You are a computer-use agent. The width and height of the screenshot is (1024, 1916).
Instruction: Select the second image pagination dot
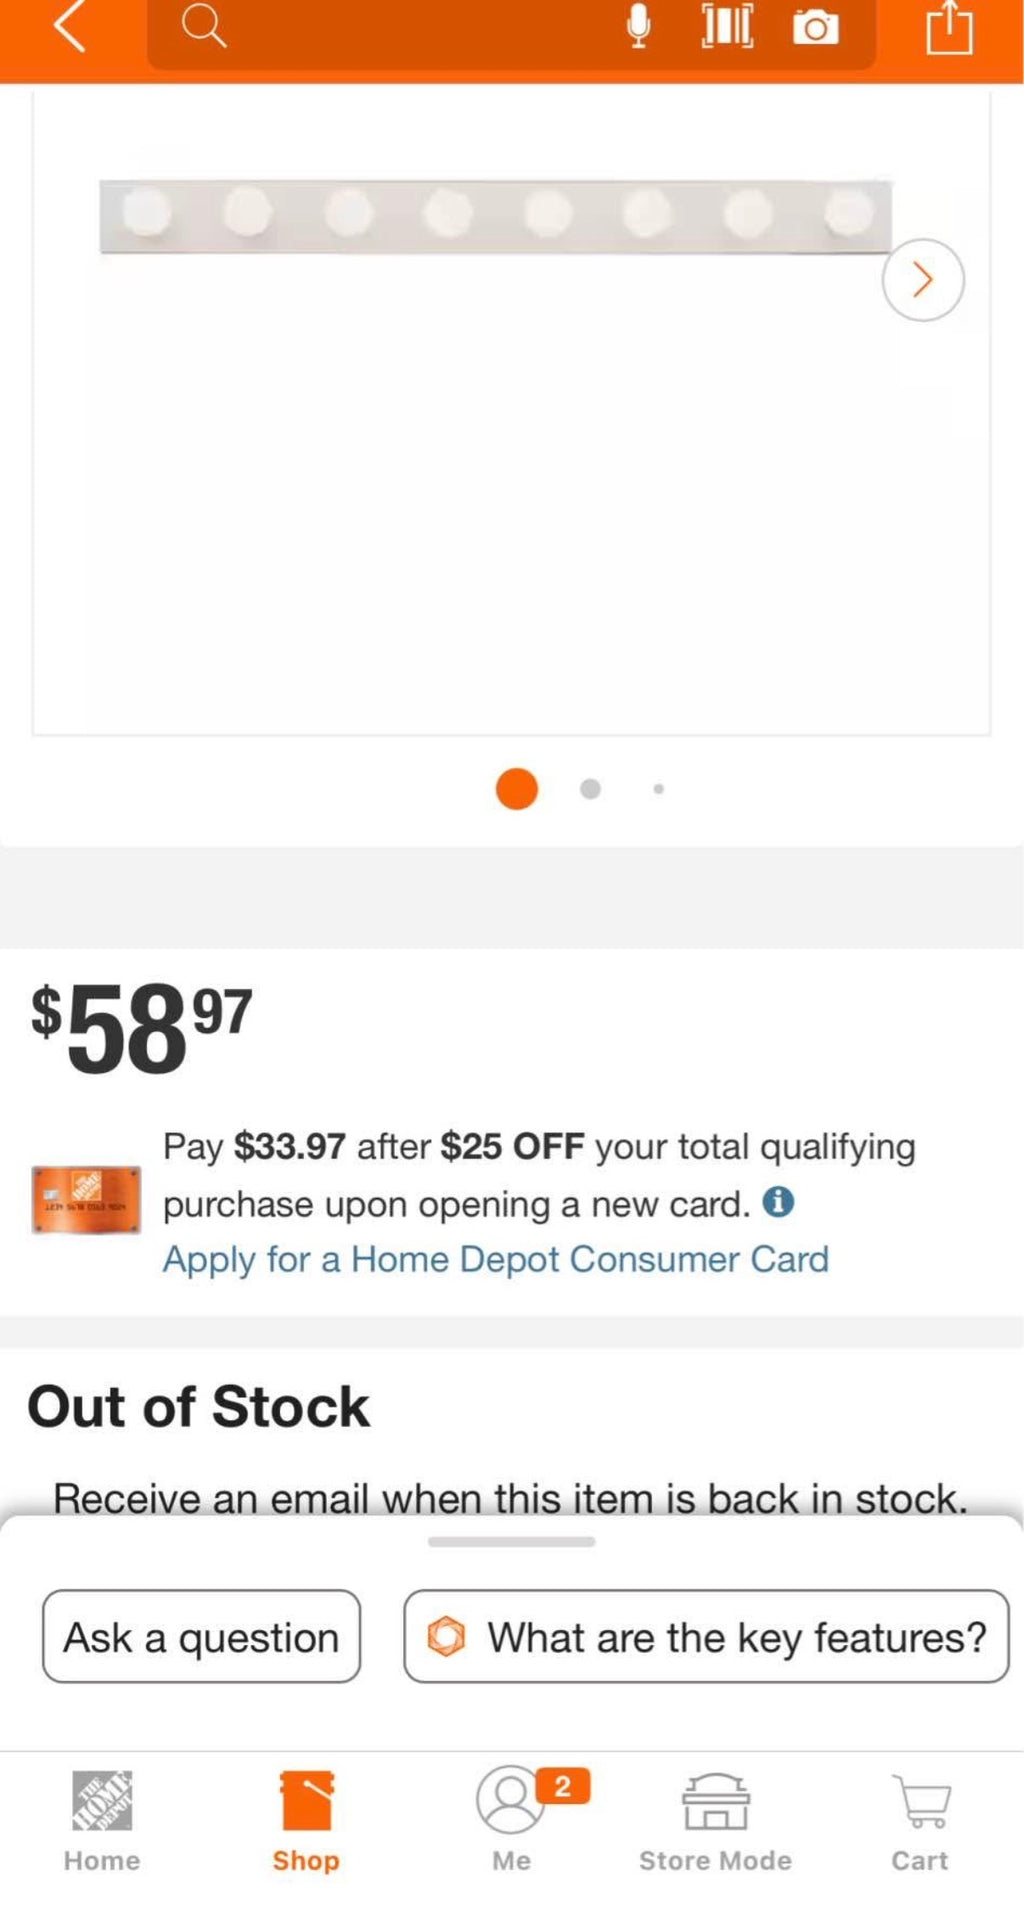[x=590, y=789]
